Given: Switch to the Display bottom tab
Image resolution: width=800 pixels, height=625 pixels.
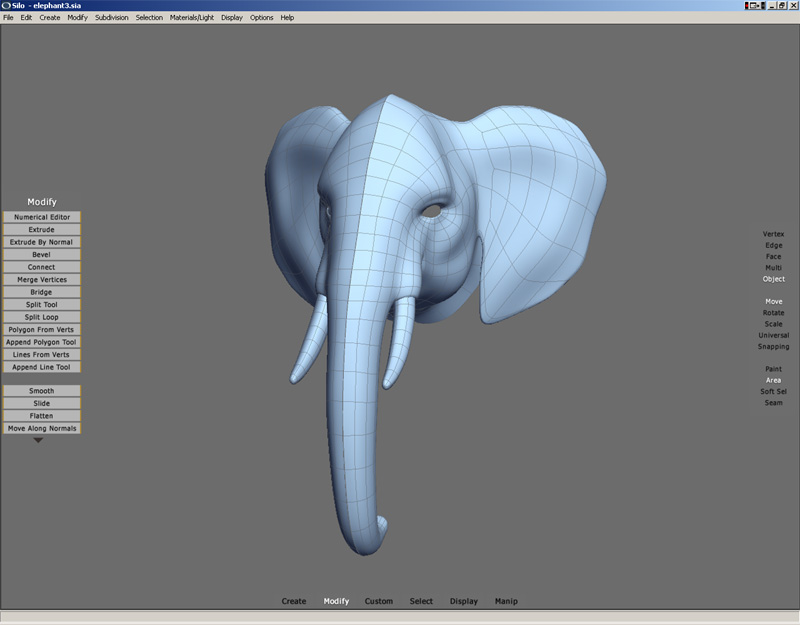Looking at the screenshot, I should 464,601.
